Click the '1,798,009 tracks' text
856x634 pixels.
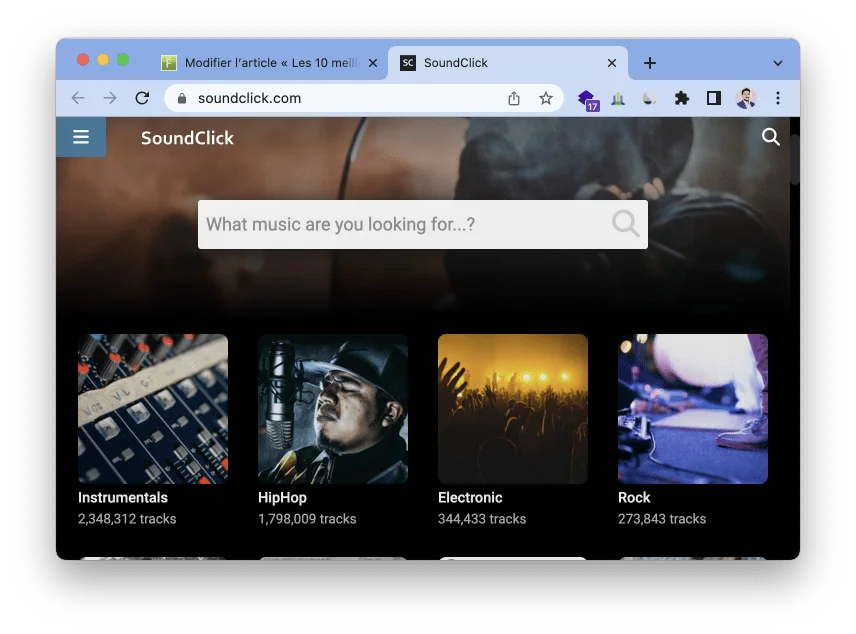coord(307,519)
